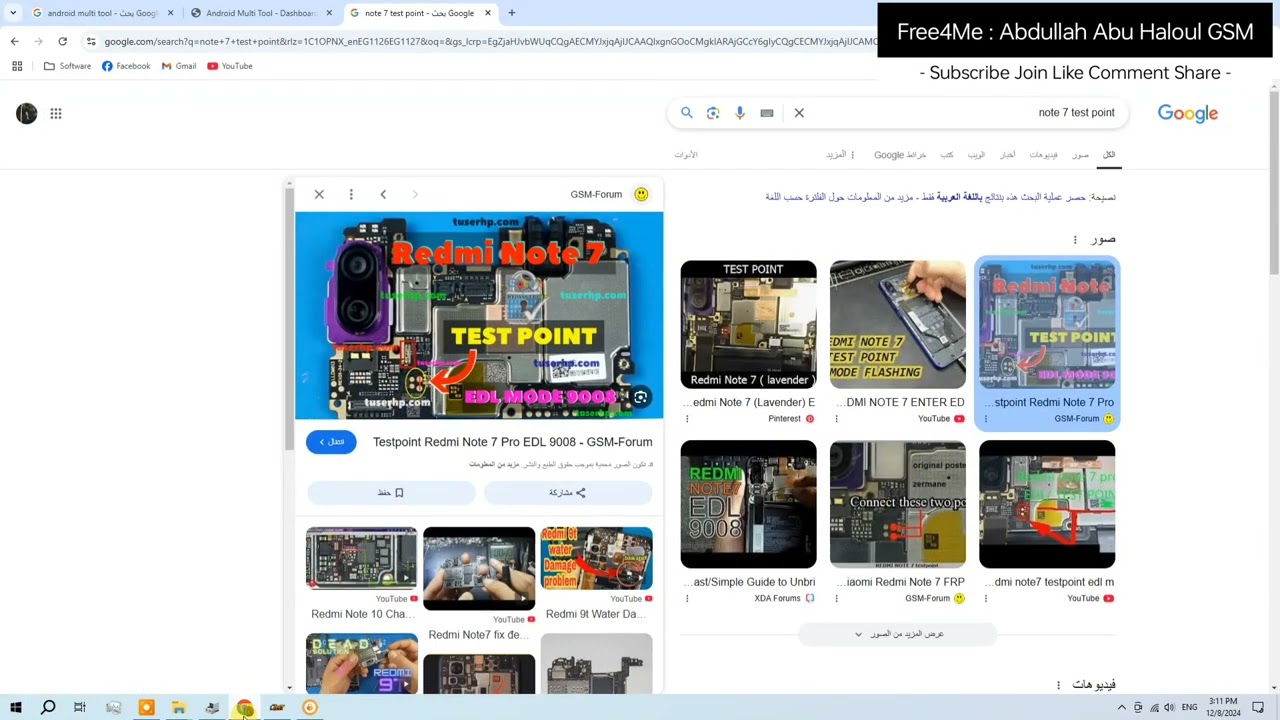Expand عرض المزيد من الصور button
1280x720 pixels.
[x=898, y=634]
